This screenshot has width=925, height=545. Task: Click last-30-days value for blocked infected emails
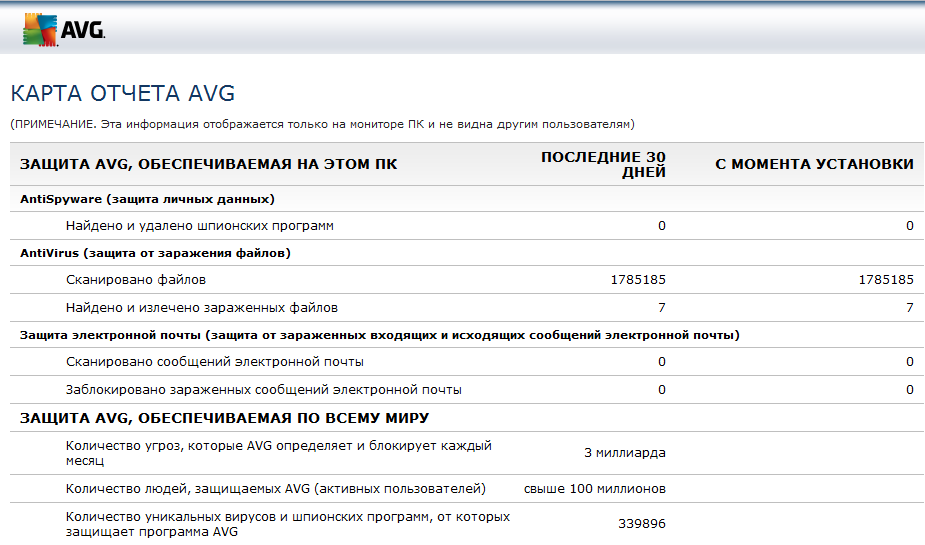[x=662, y=390]
